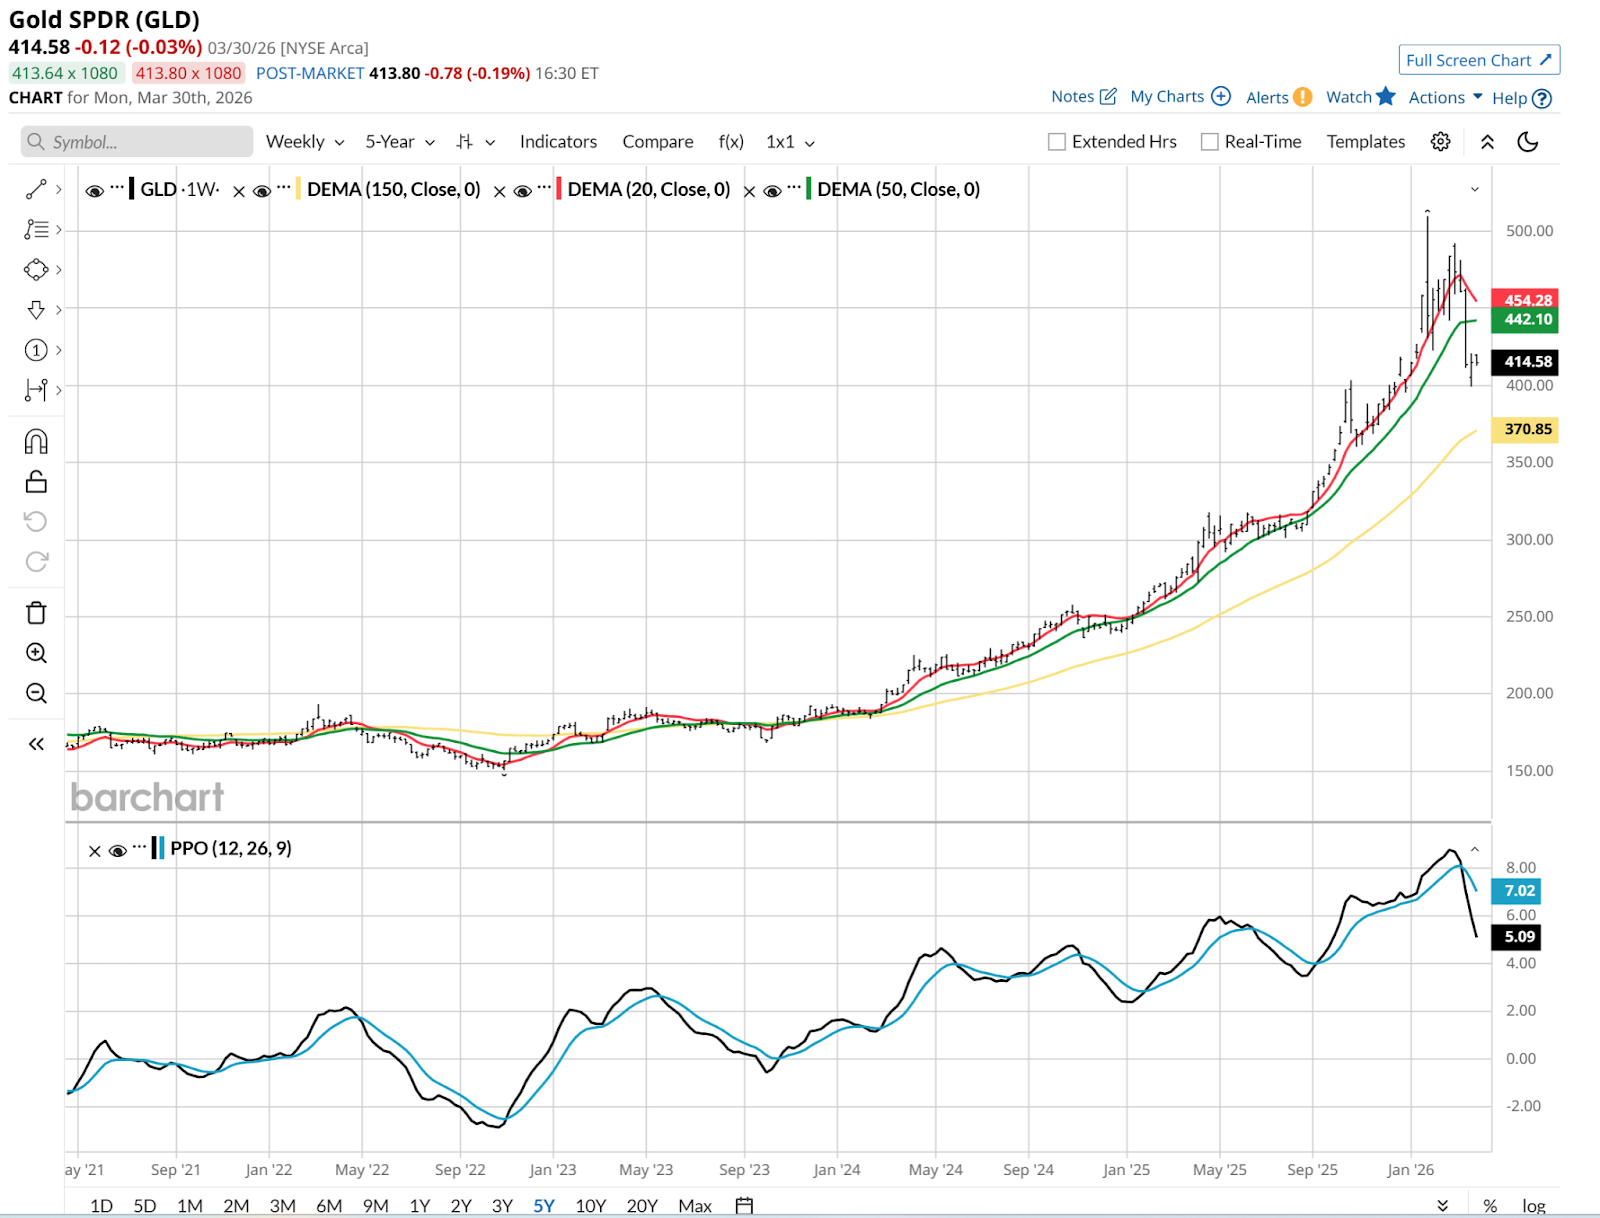Open the Actions dropdown menu
This screenshot has width=1600, height=1218.
pos(1445,97)
